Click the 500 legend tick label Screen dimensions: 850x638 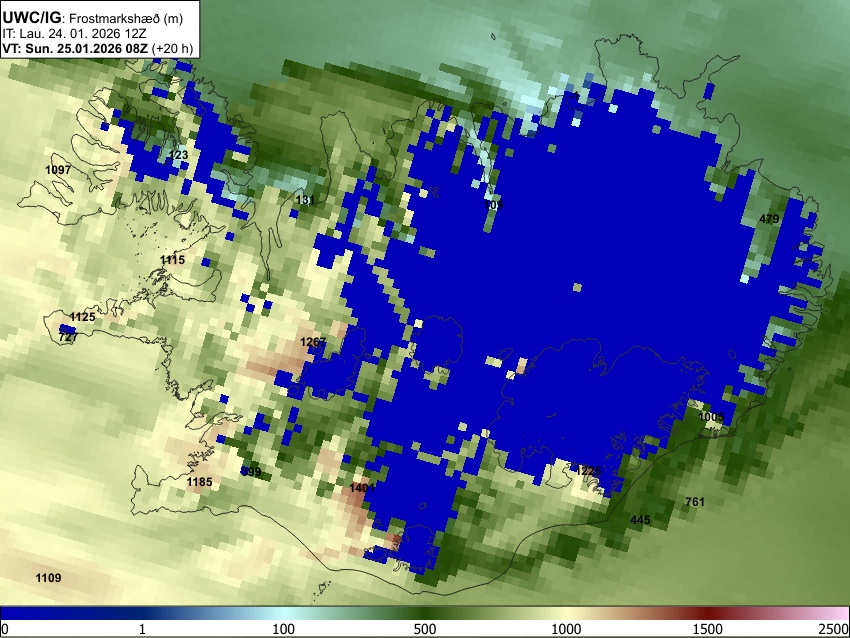click(x=425, y=629)
